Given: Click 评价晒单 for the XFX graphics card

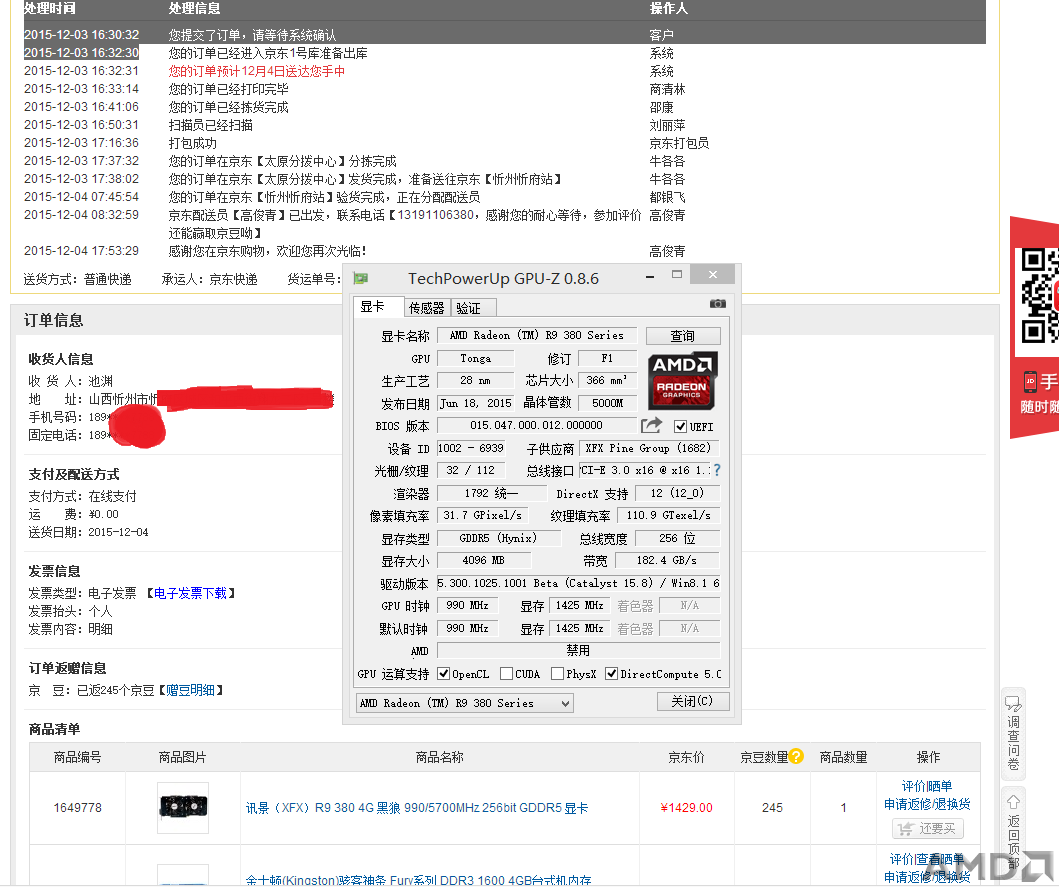Looking at the screenshot, I should click(927, 786).
